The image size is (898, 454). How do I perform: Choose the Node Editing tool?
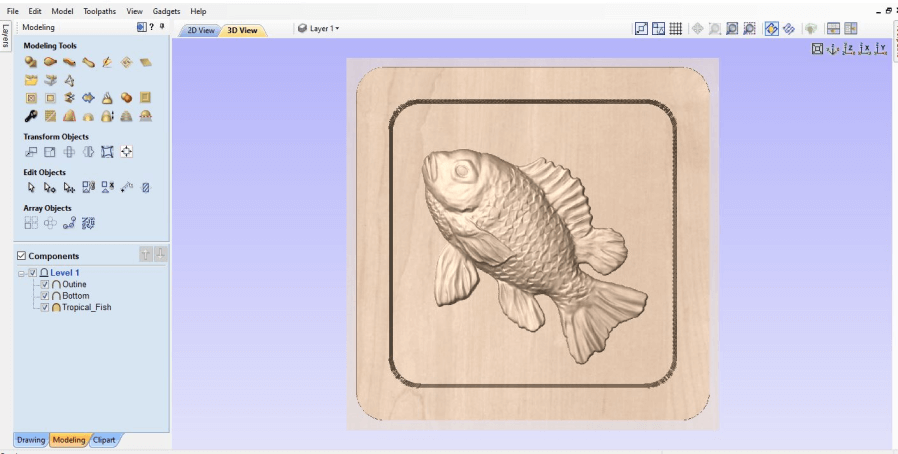(x=50, y=187)
